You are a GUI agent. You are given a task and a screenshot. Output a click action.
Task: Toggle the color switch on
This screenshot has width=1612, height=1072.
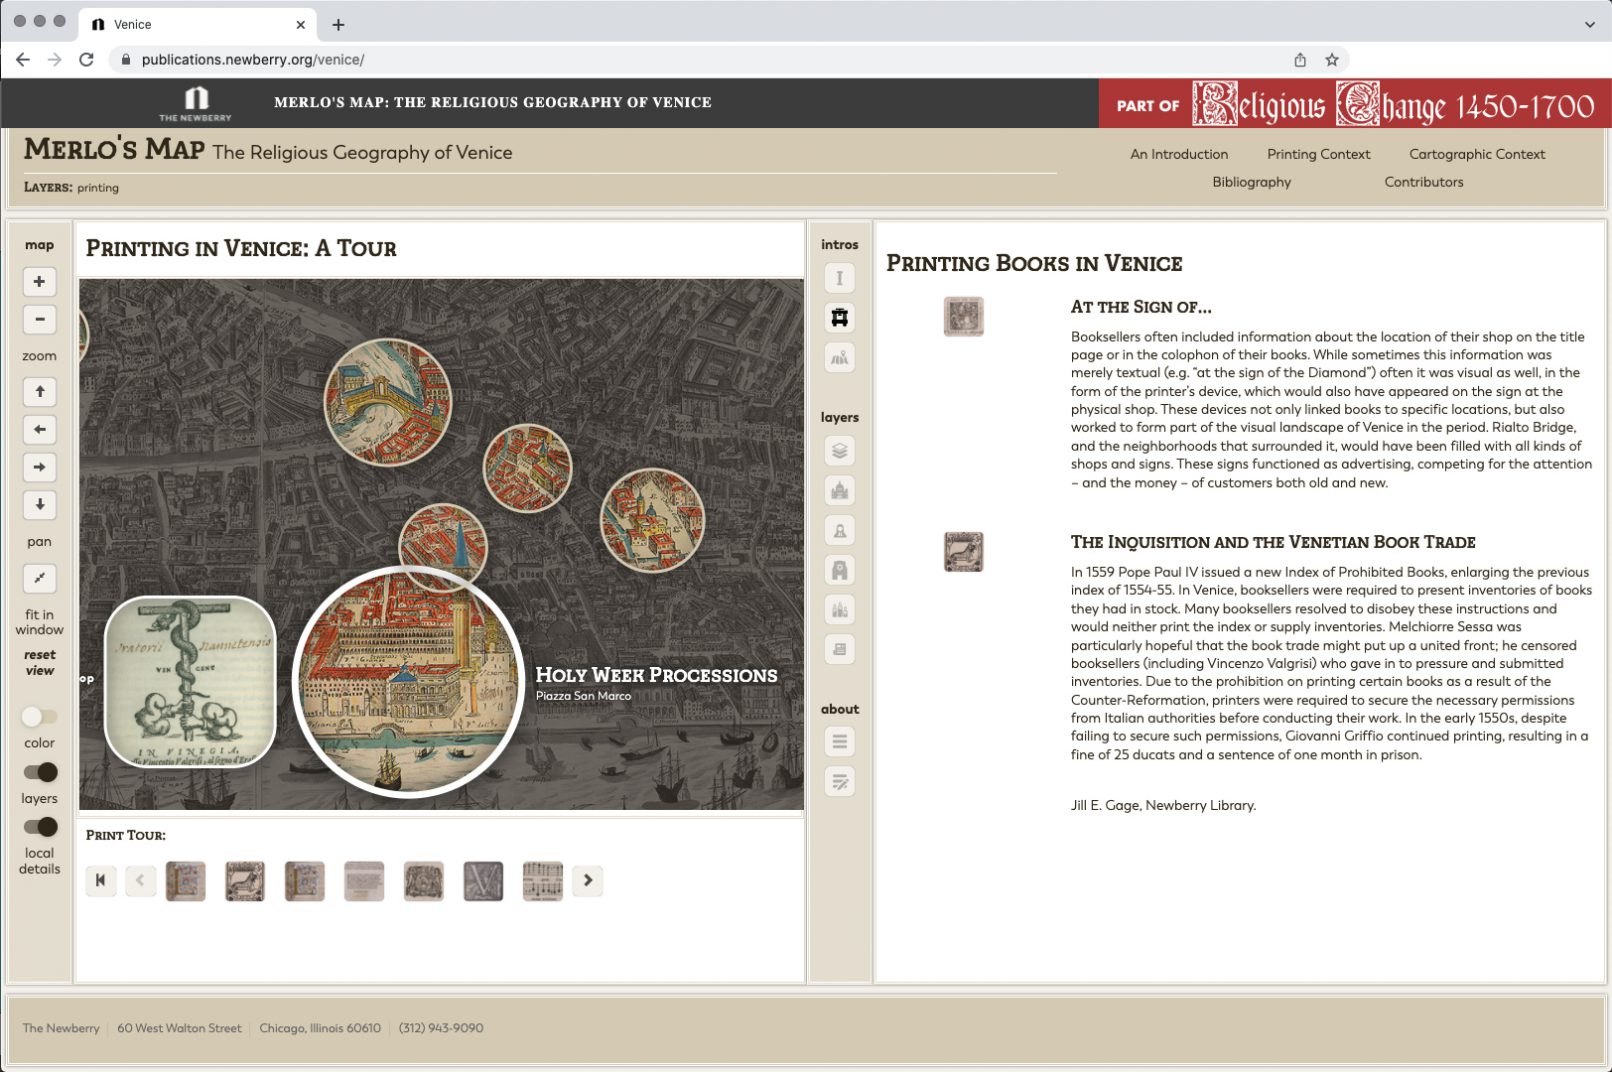[x=39, y=717]
